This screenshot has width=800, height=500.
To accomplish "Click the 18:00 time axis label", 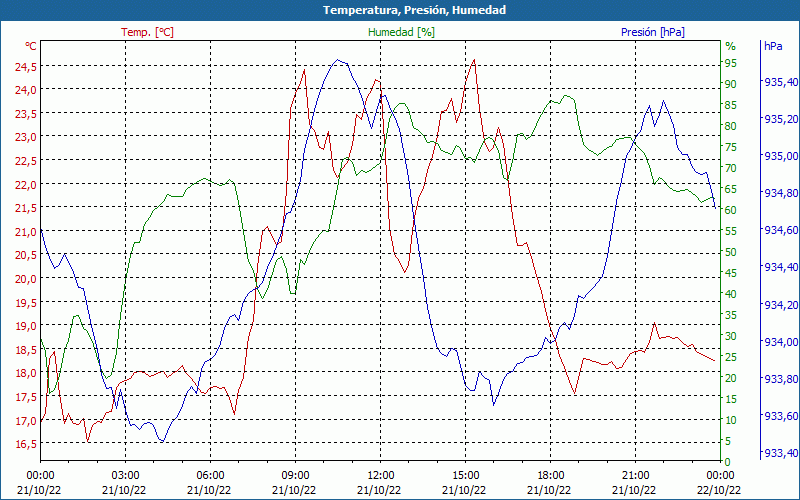I will point(551,476).
